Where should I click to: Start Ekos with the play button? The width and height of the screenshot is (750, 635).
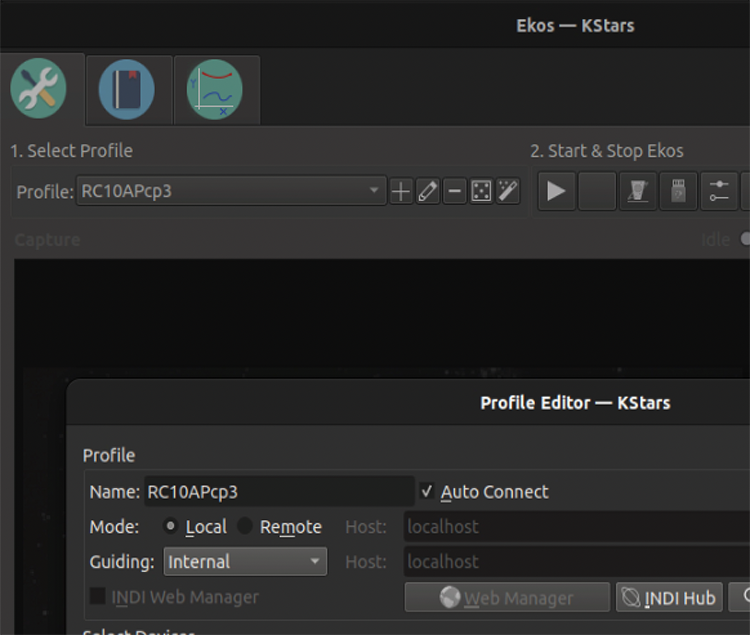(x=556, y=191)
